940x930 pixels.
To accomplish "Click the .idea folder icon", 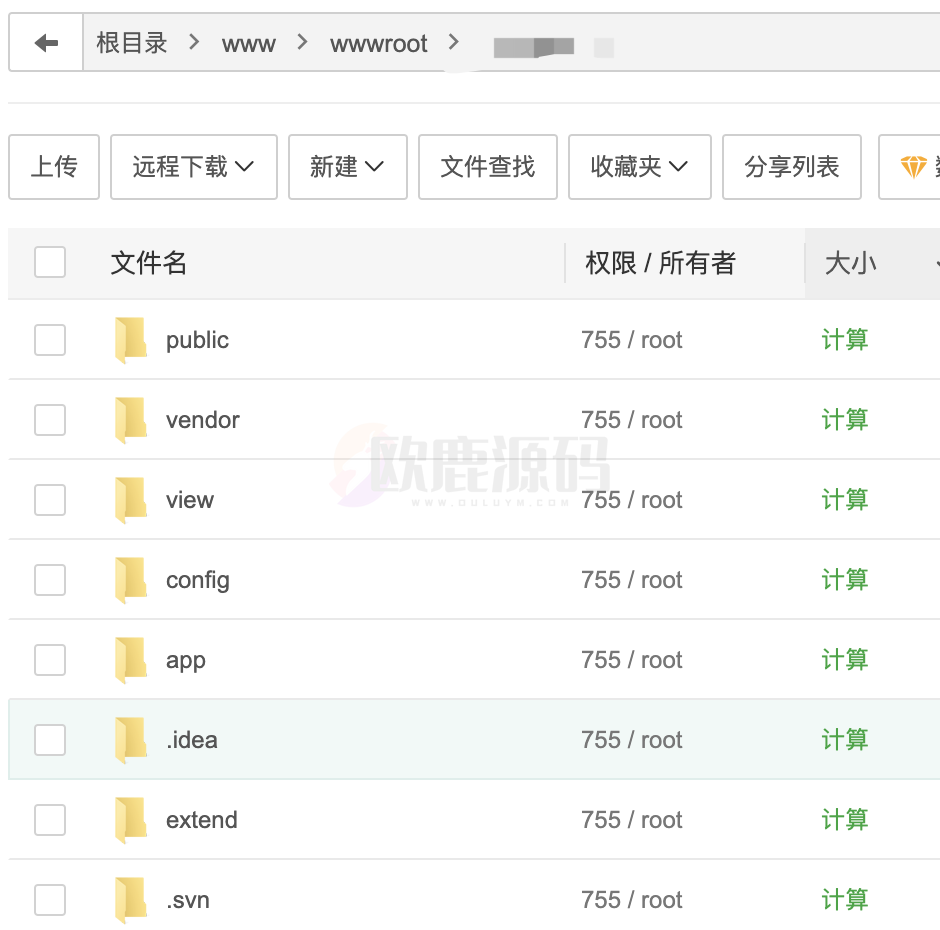I will tap(131, 740).
